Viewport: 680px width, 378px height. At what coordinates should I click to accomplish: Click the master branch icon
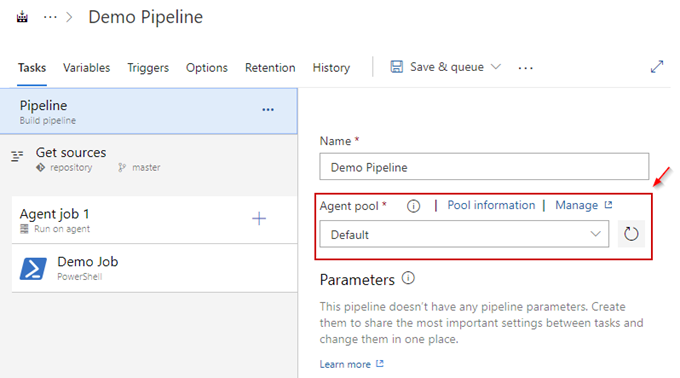[122, 167]
